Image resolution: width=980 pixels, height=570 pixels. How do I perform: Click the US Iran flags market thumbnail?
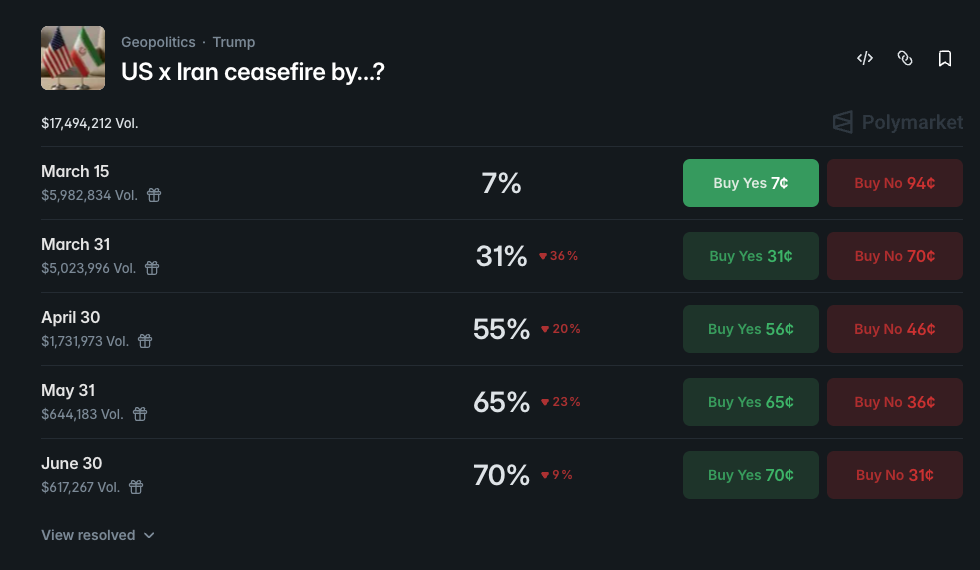[x=73, y=58]
